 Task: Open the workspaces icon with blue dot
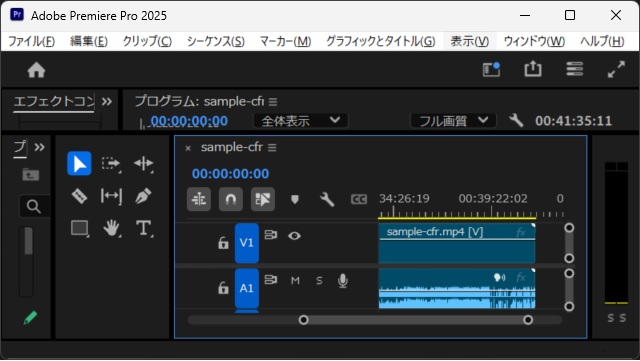(x=491, y=69)
